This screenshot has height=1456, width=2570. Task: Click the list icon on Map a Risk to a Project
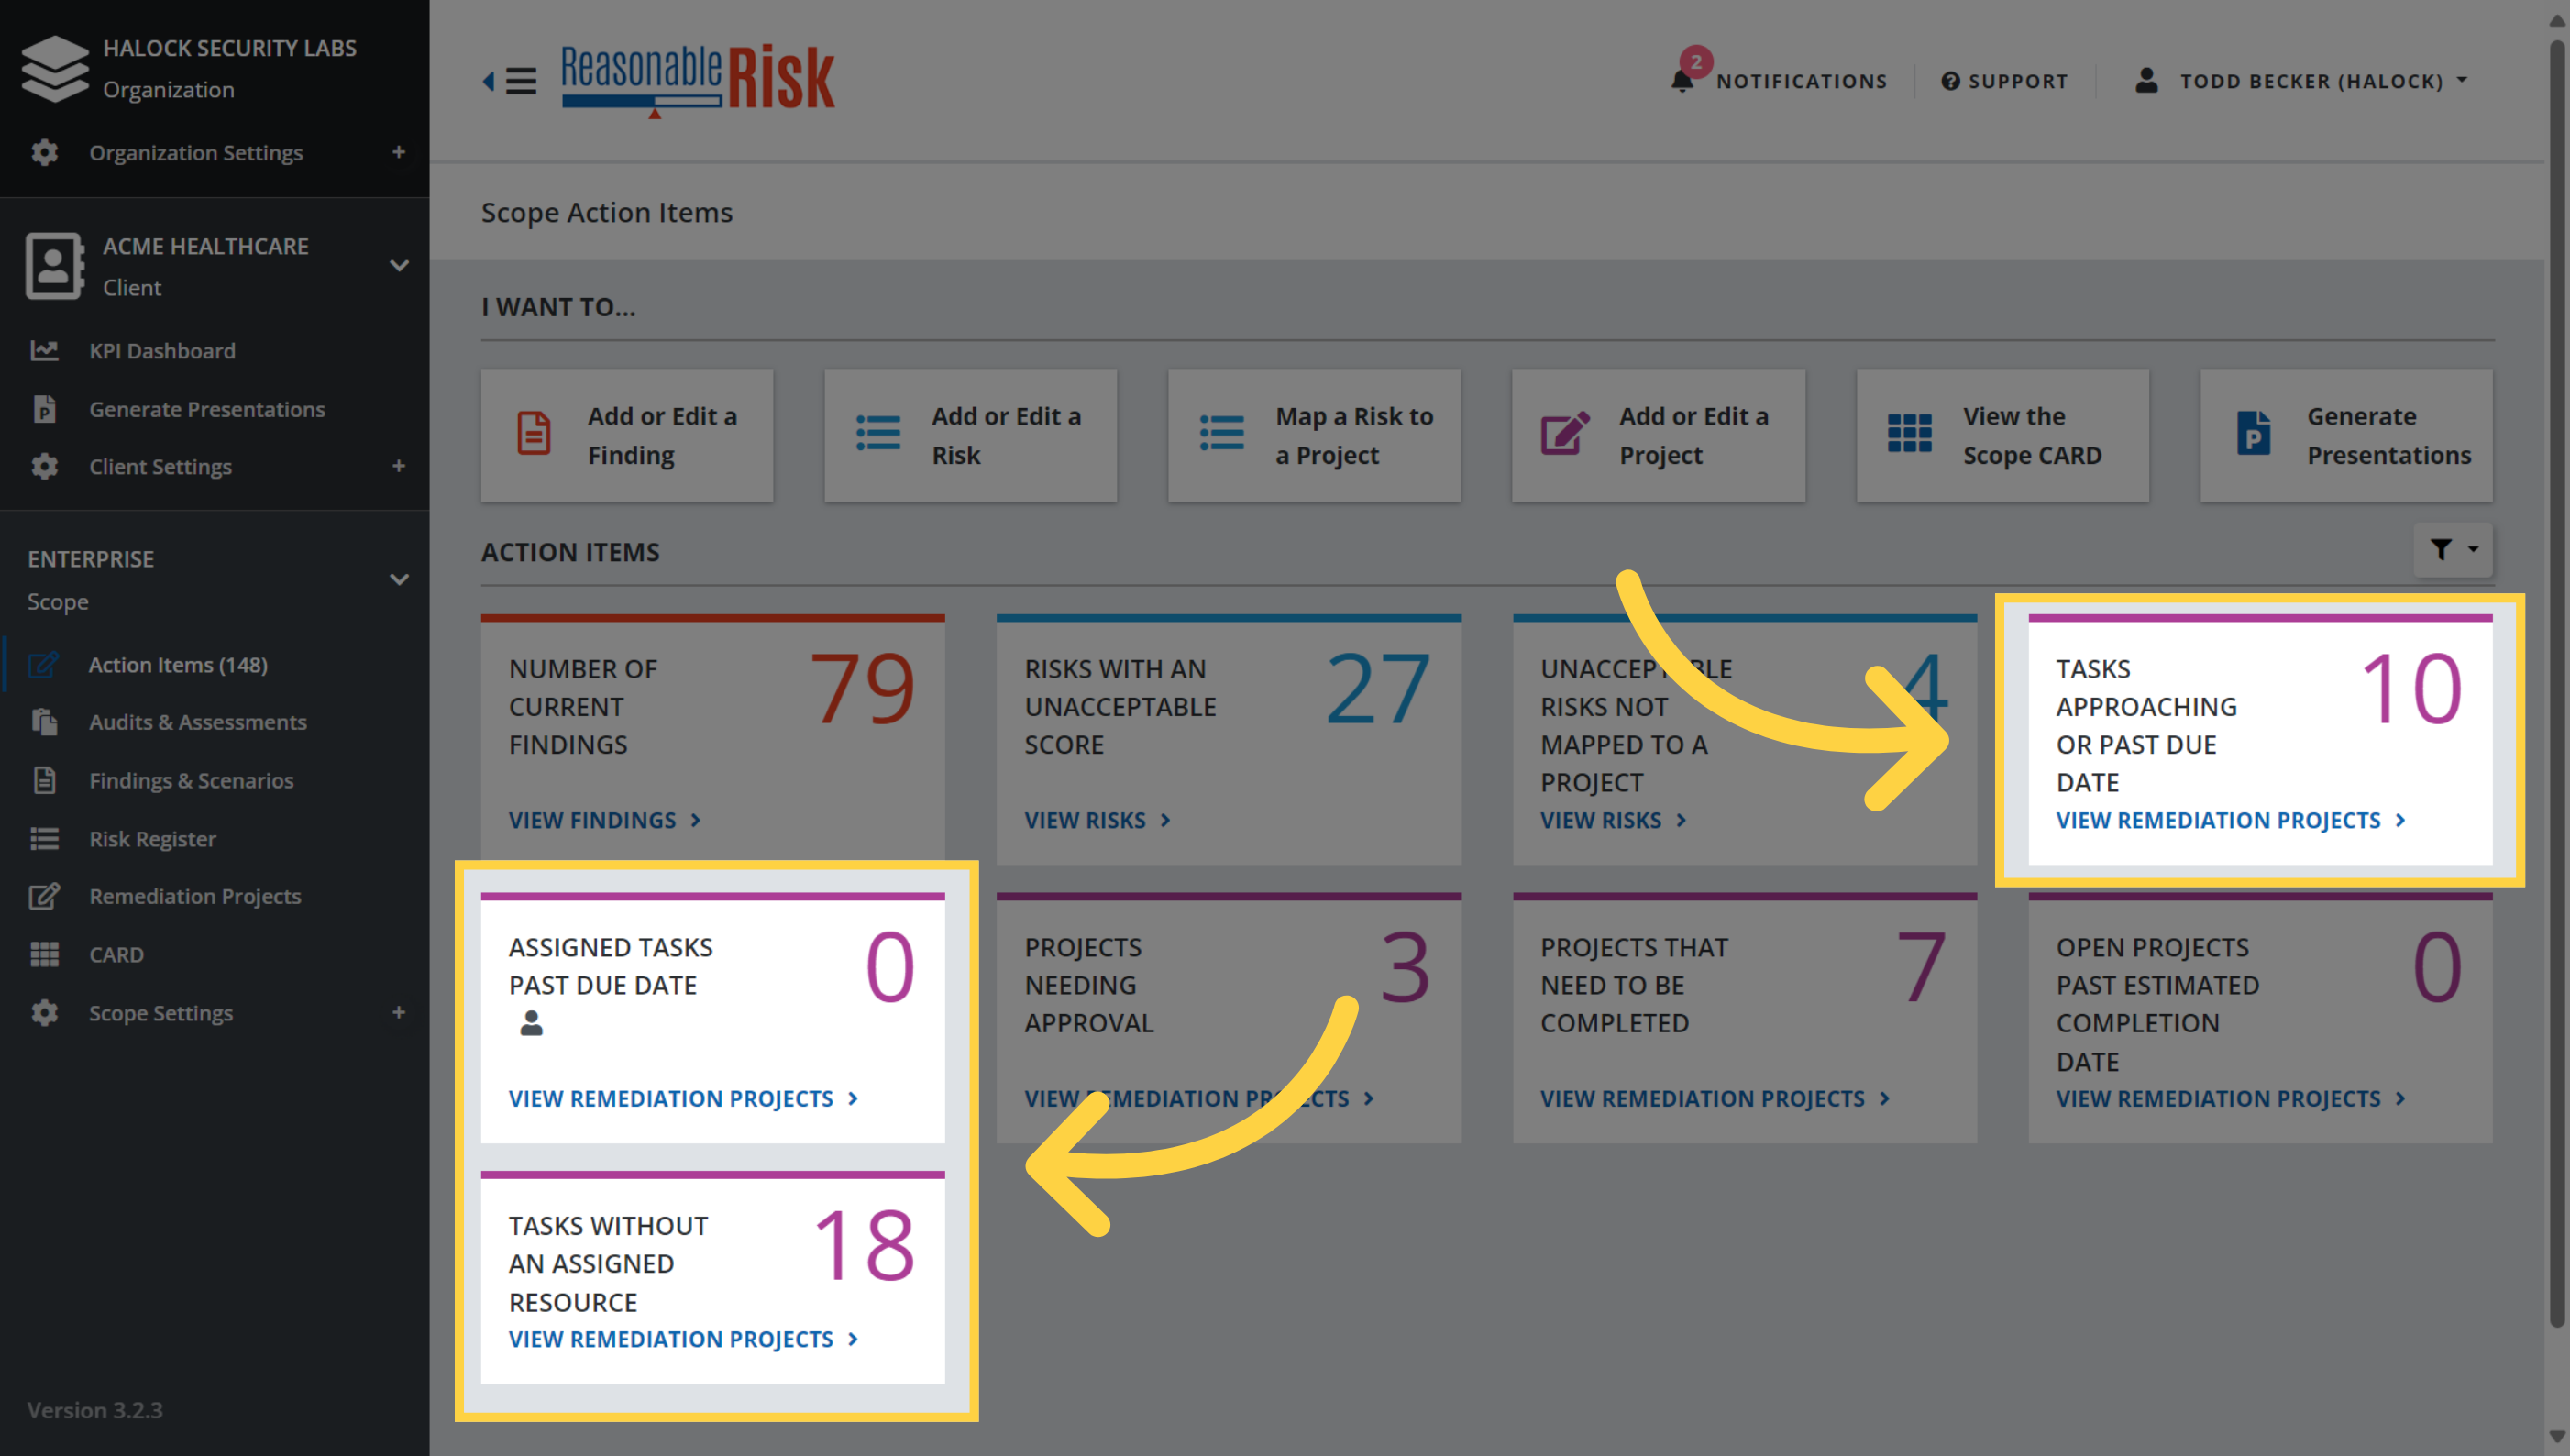pos(1222,434)
